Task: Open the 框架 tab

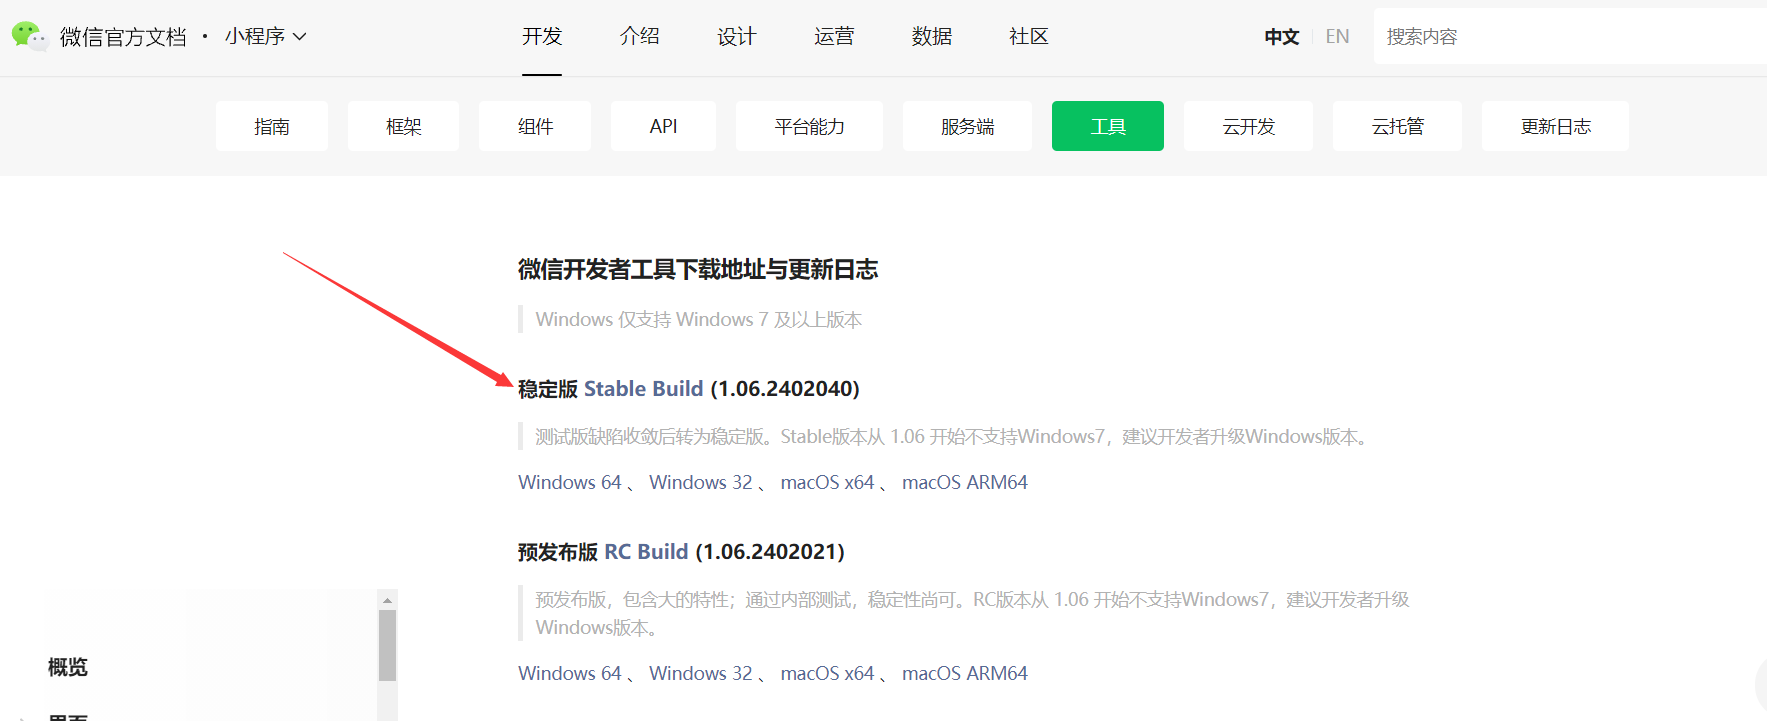Action: [404, 126]
